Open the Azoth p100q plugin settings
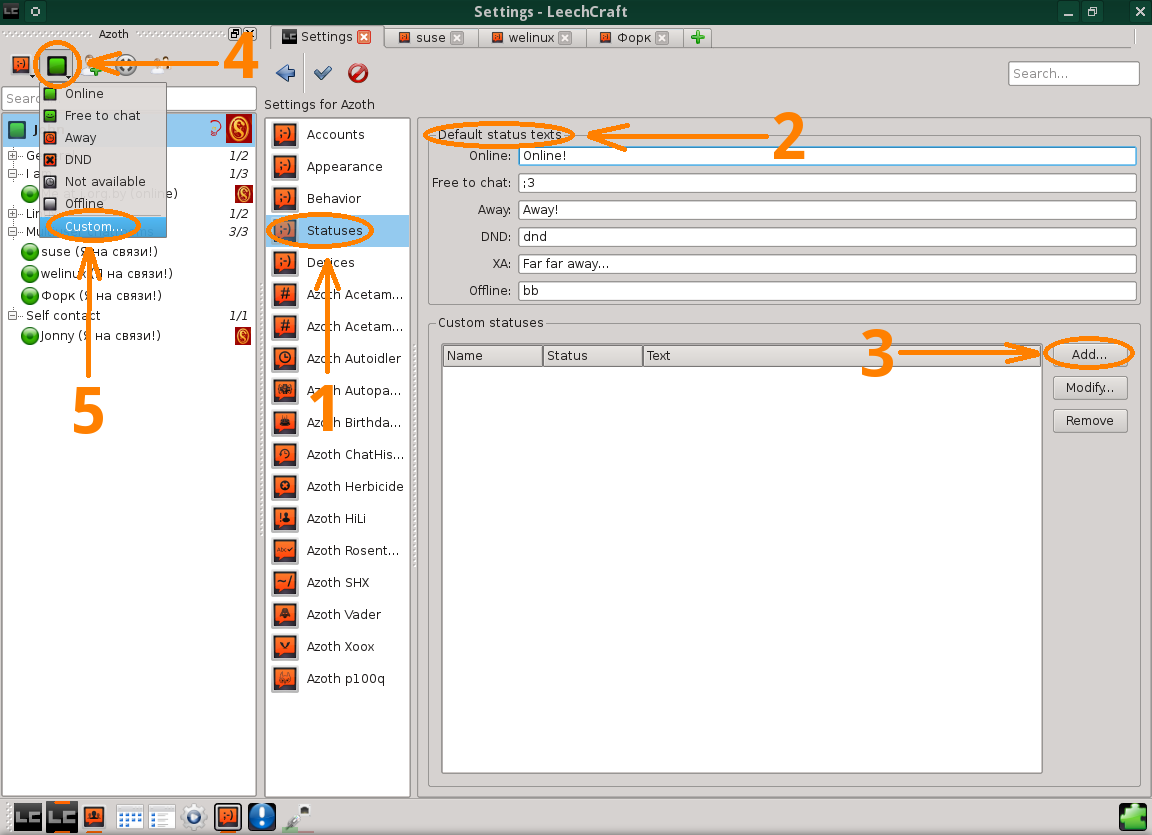The width and height of the screenshot is (1152, 835). (337, 679)
